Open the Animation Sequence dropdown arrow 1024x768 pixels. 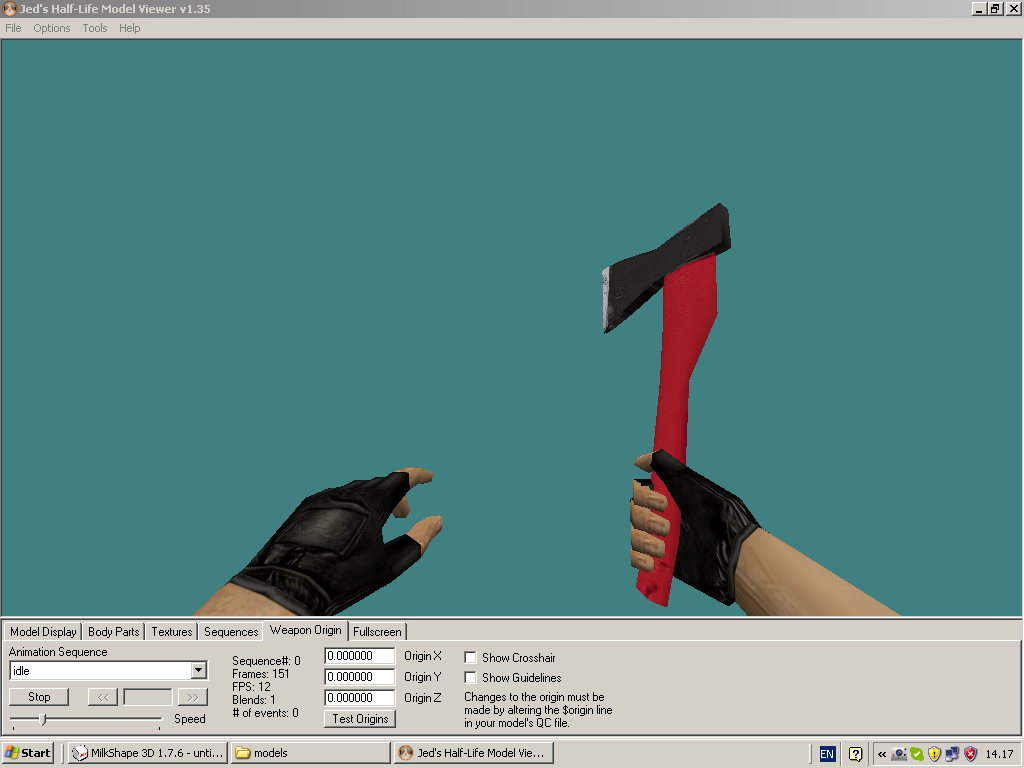199,670
